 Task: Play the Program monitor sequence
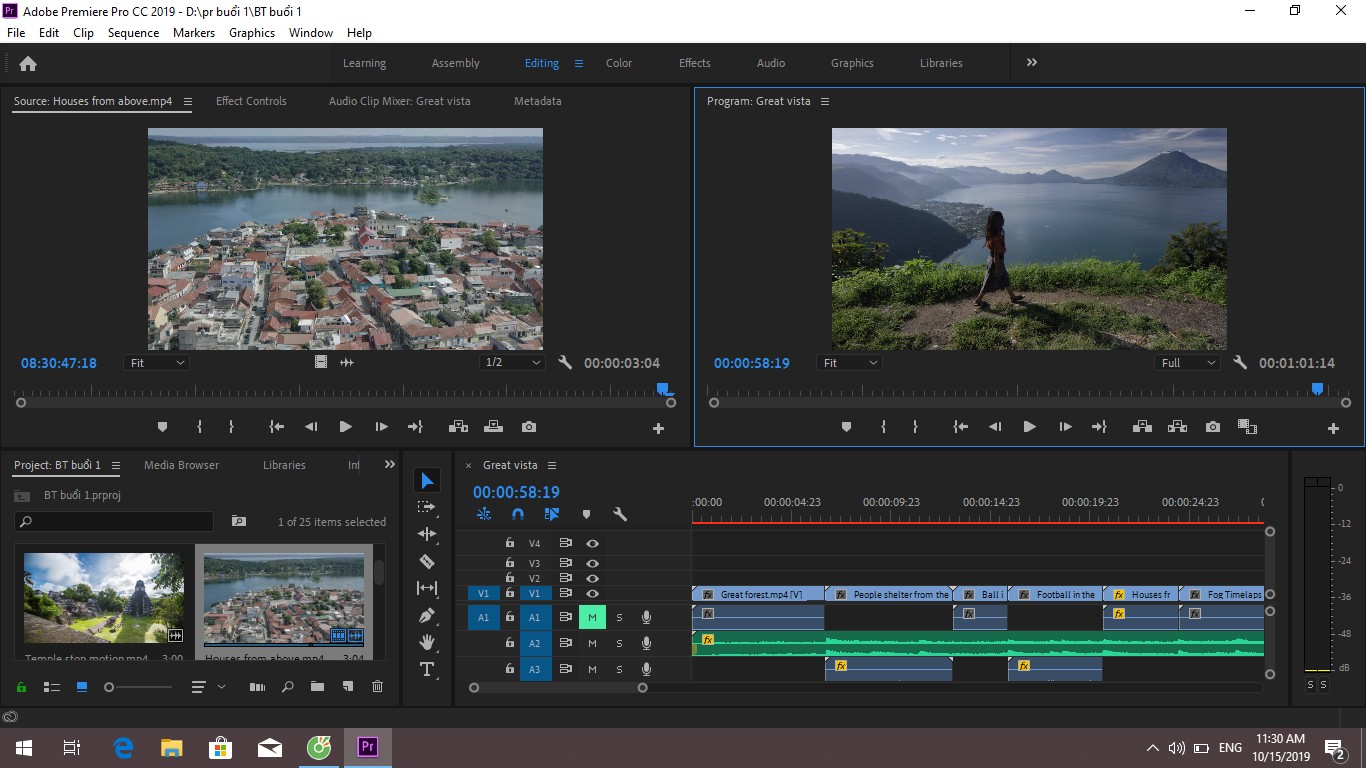point(1029,427)
